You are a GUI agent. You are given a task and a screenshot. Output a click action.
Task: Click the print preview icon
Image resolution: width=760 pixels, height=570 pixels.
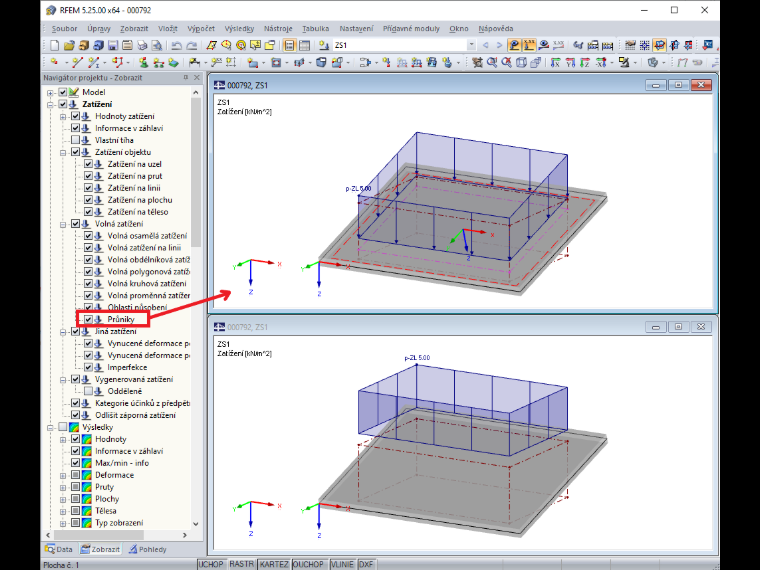pos(157,45)
